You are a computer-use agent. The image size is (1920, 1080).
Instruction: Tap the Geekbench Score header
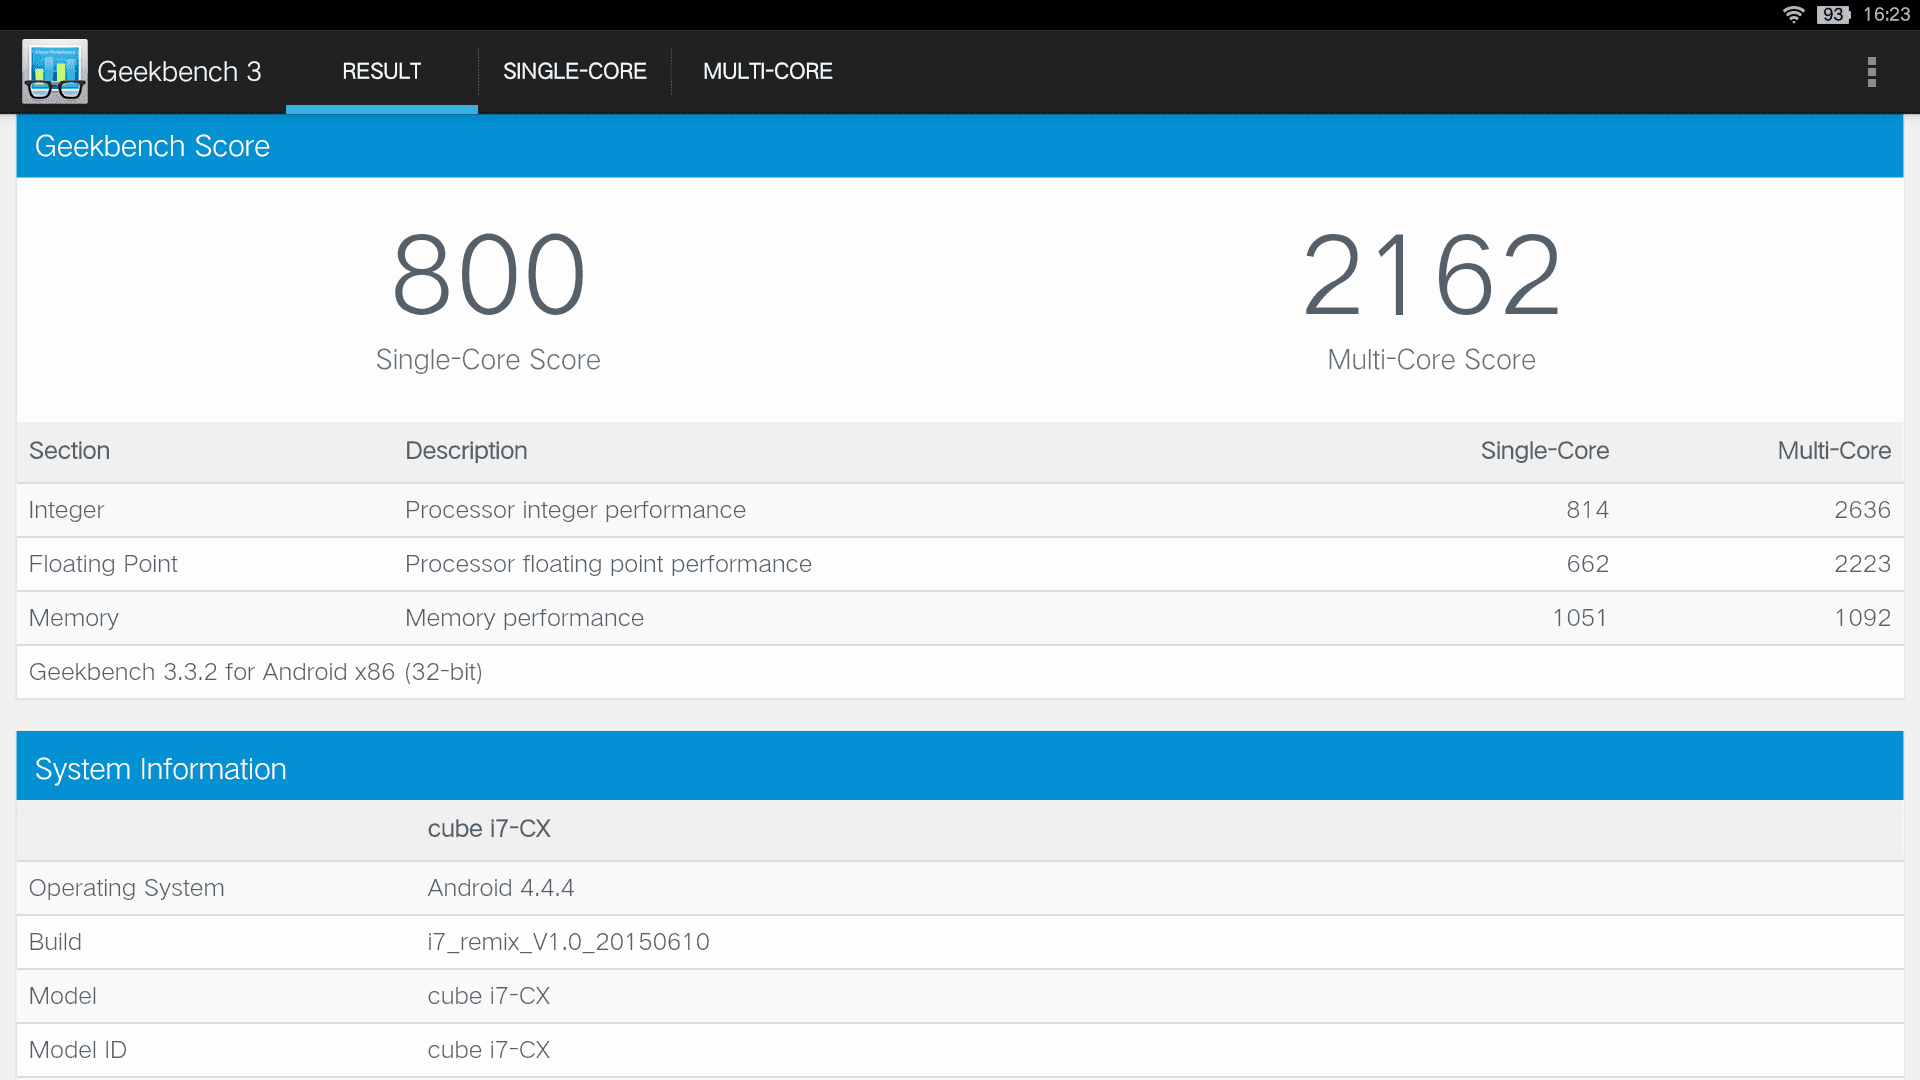[960, 146]
